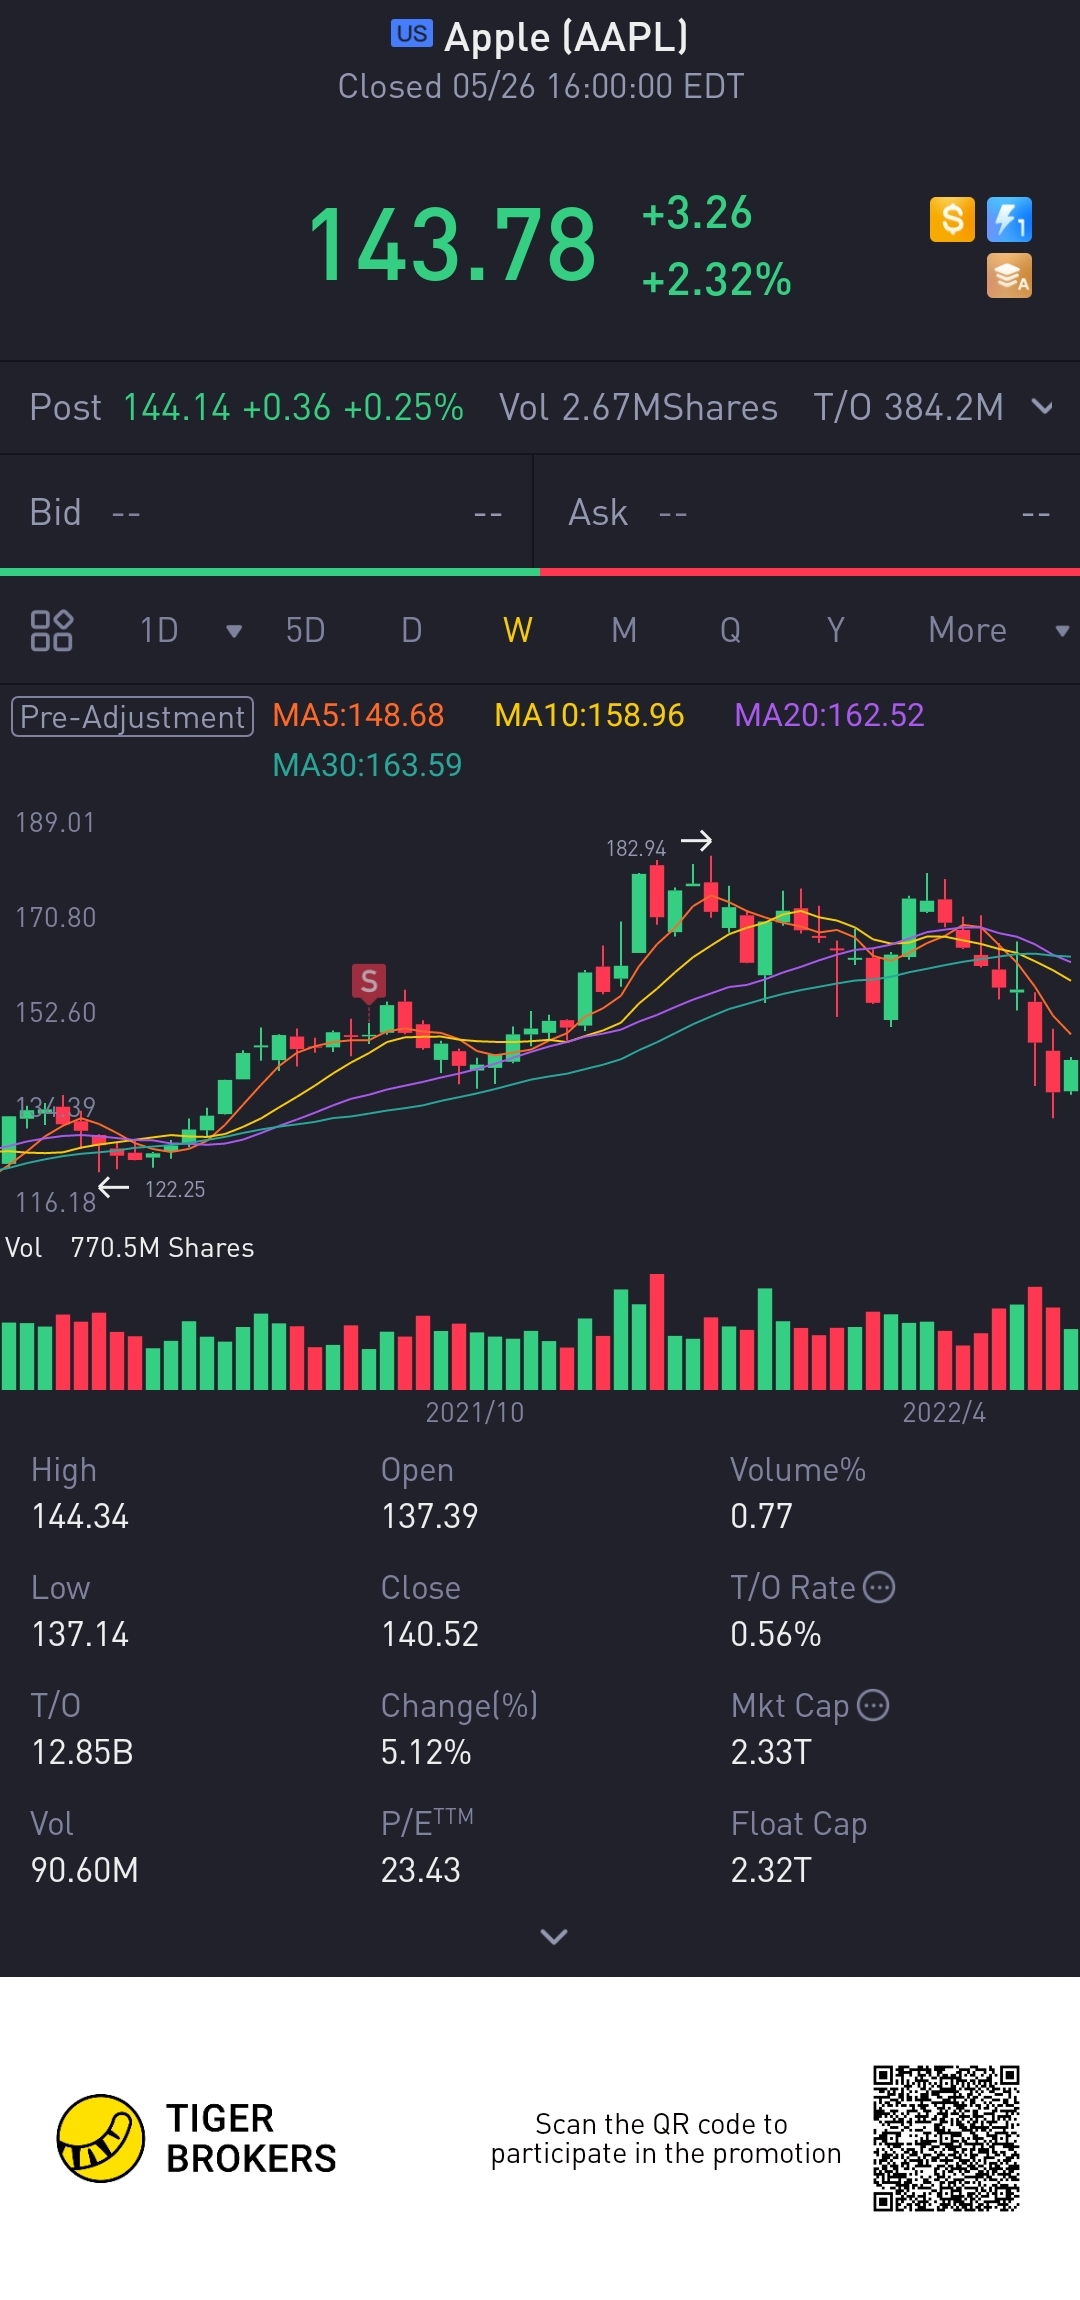The width and height of the screenshot is (1080, 2300).
Task: Tap the blue lightning bolt icon
Action: (1009, 219)
